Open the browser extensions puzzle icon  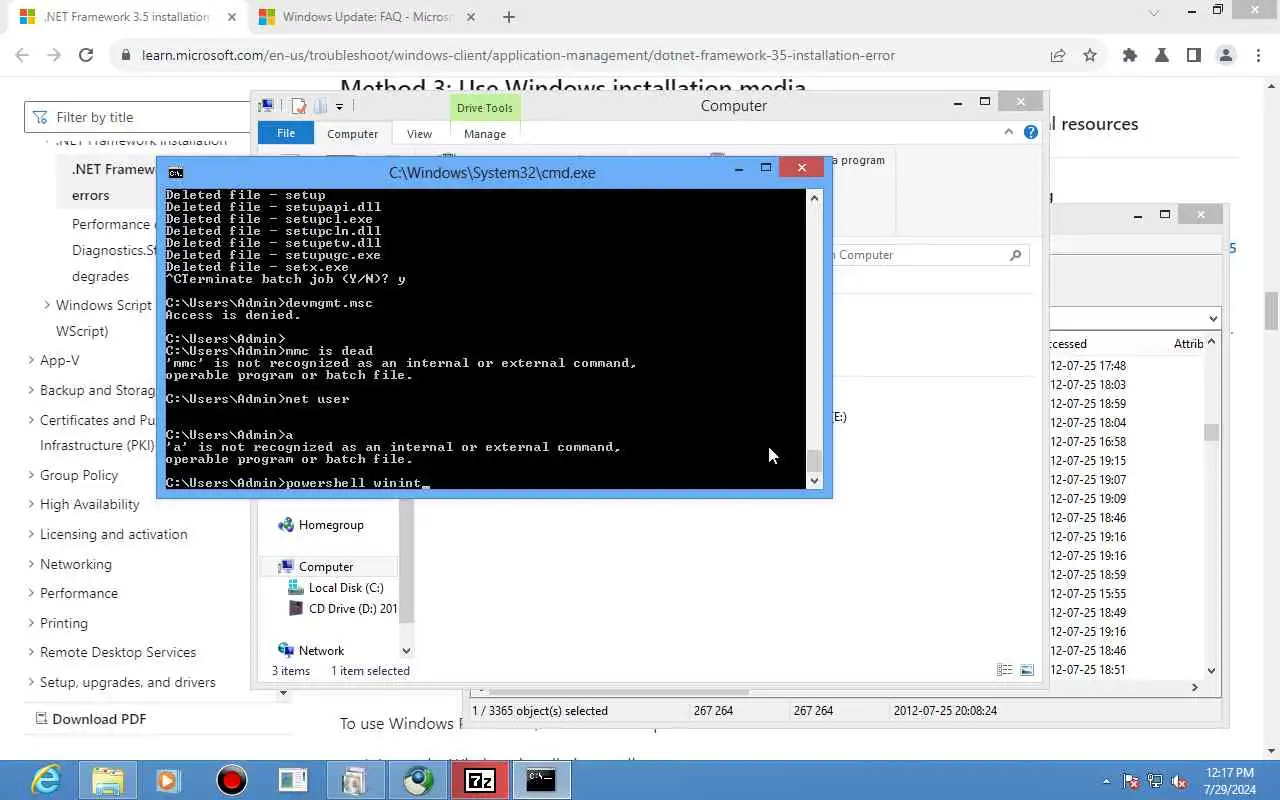point(1130,55)
